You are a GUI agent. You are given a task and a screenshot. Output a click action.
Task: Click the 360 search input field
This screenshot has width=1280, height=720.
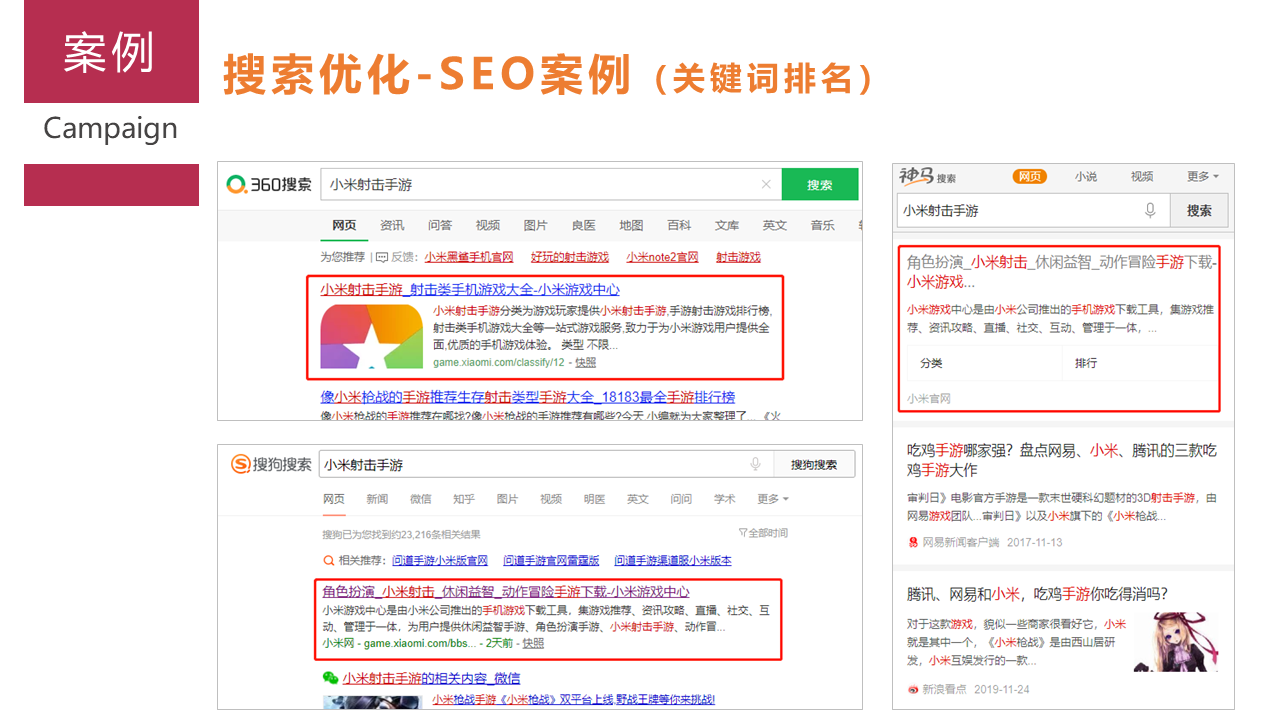[551, 185]
